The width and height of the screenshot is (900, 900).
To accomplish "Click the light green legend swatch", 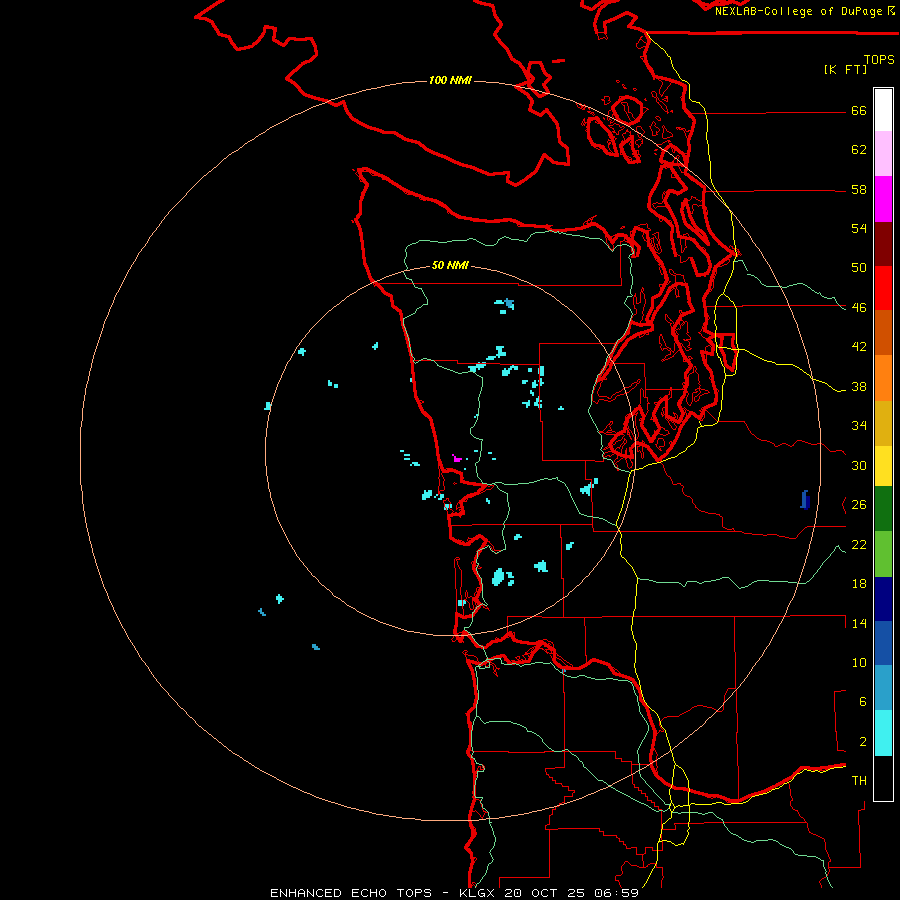I will coord(883,554).
